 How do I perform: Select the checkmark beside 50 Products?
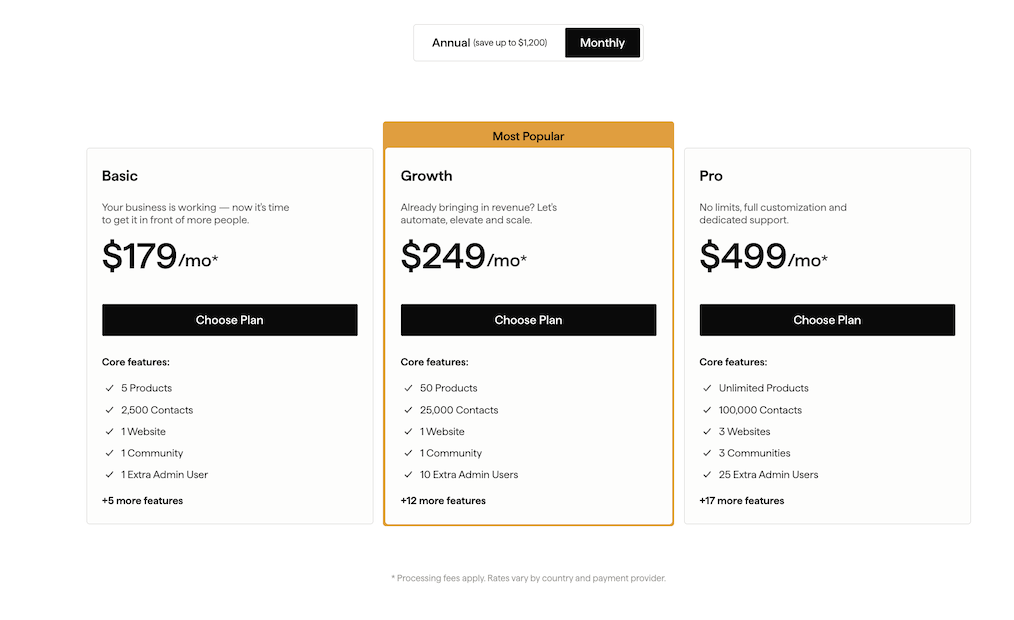(x=408, y=388)
